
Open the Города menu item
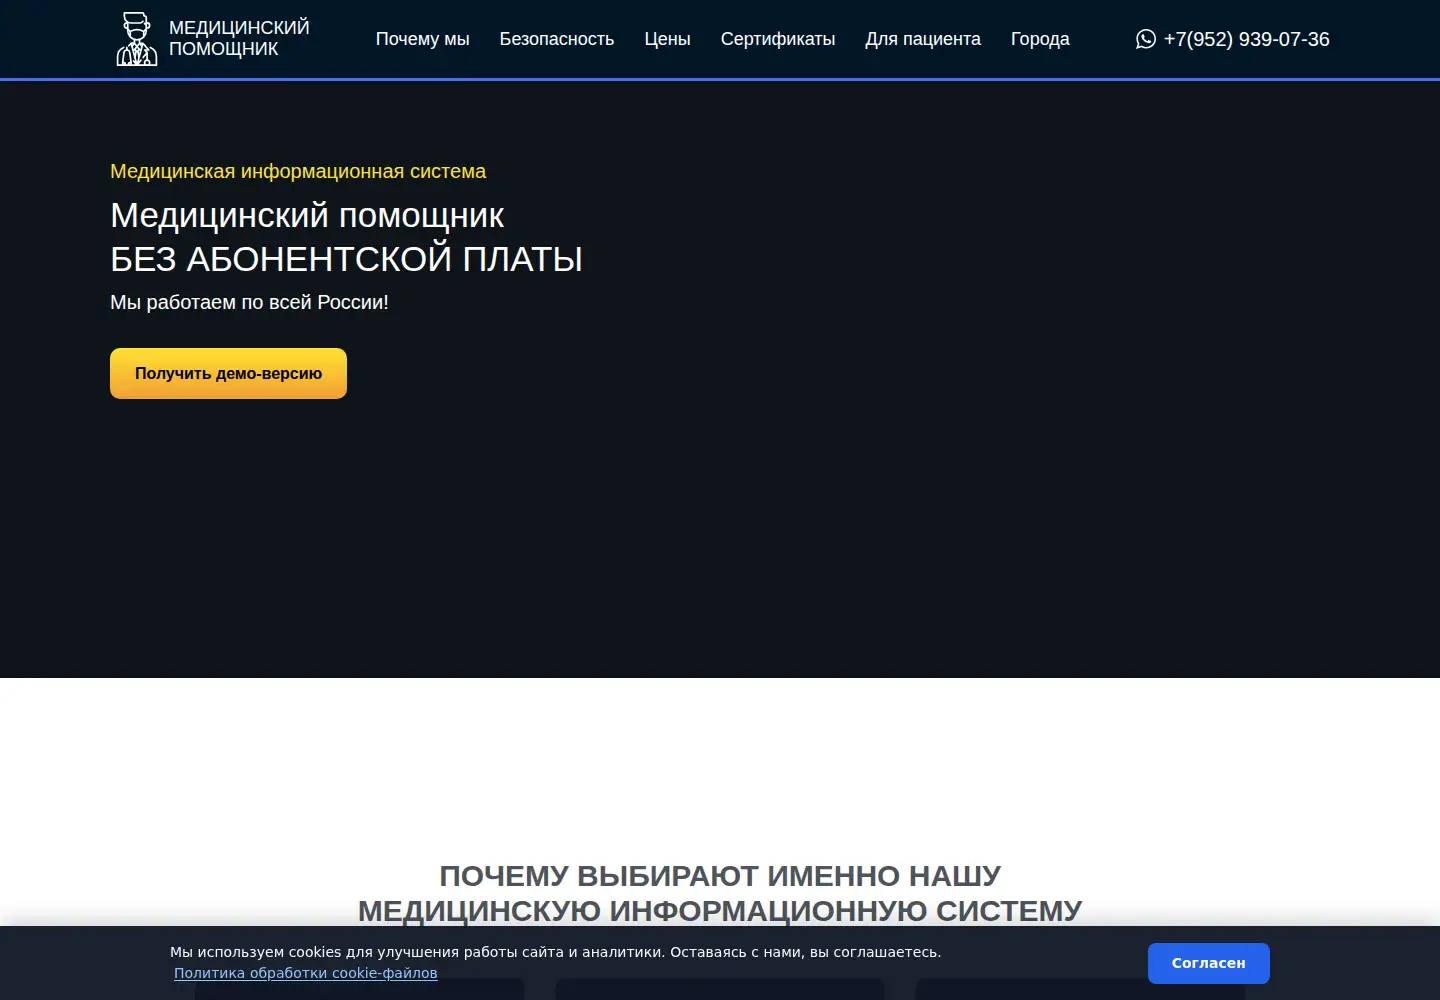click(x=1040, y=39)
